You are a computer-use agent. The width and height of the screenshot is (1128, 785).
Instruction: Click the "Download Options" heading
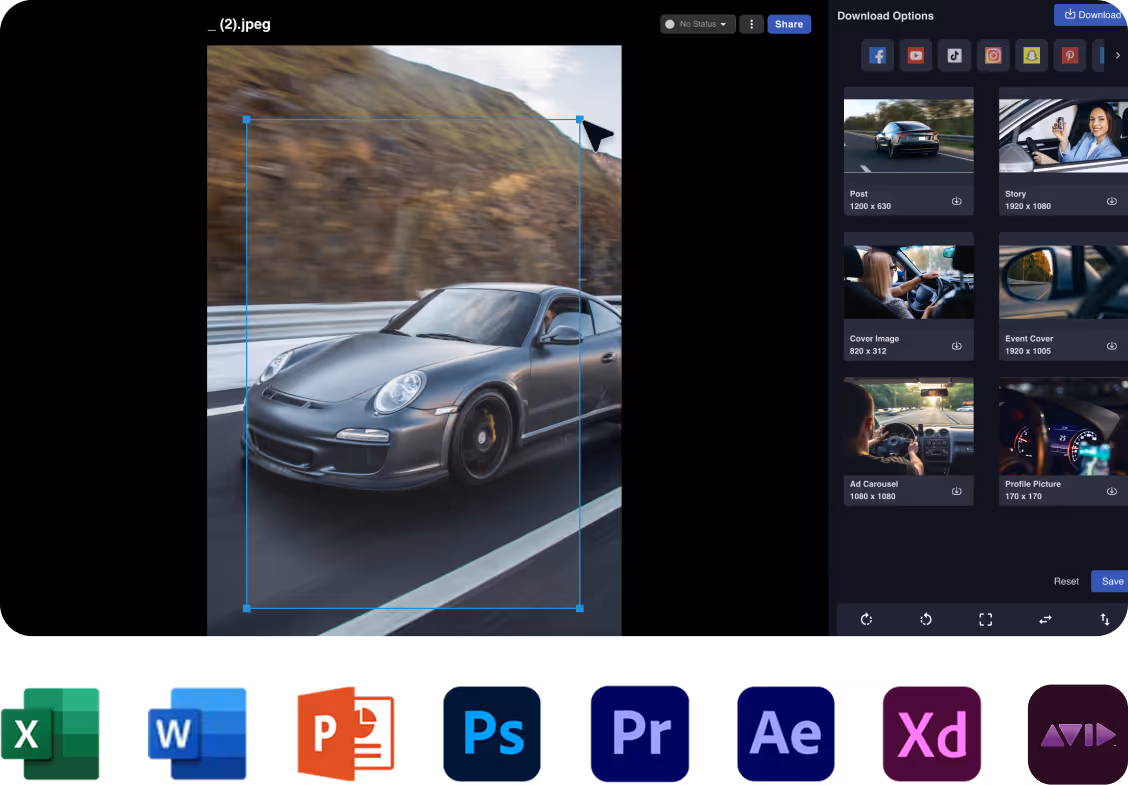[x=886, y=16]
